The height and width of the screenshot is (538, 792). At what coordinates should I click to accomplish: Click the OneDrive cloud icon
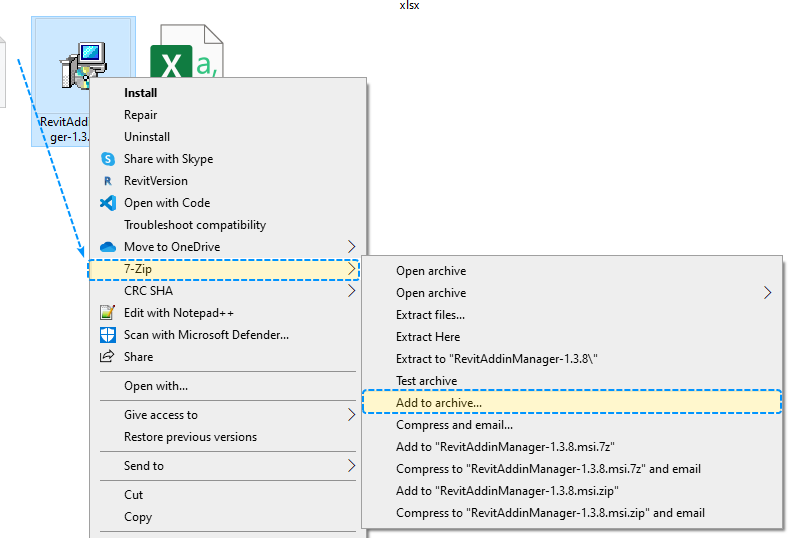click(108, 247)
